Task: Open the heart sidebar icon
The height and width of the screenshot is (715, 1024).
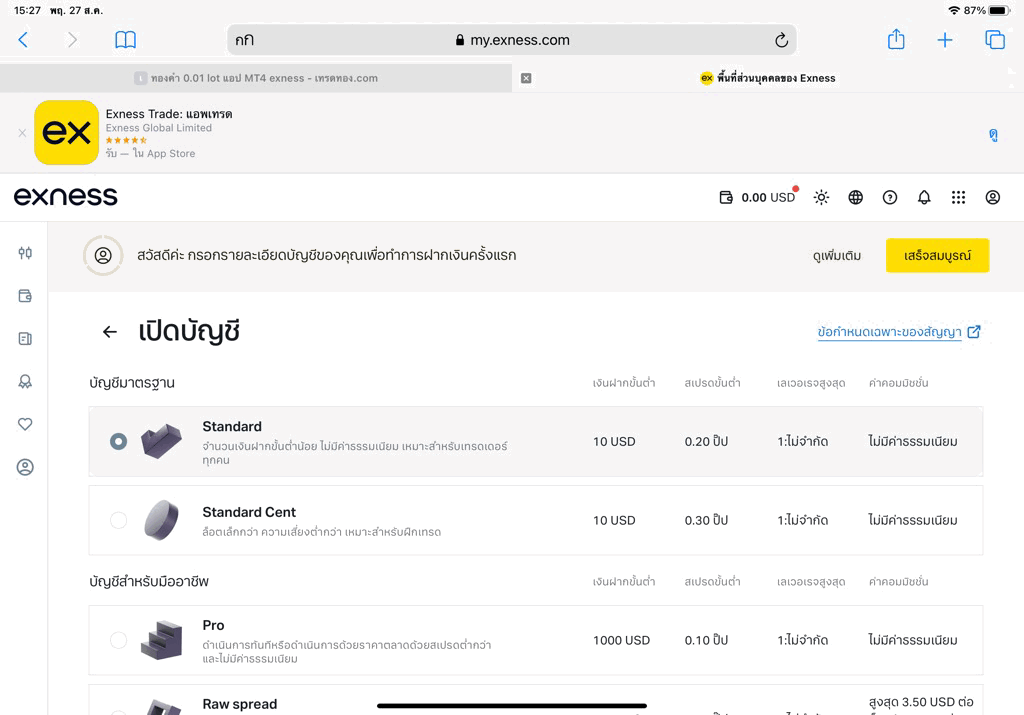Action: tap(25, 424)
